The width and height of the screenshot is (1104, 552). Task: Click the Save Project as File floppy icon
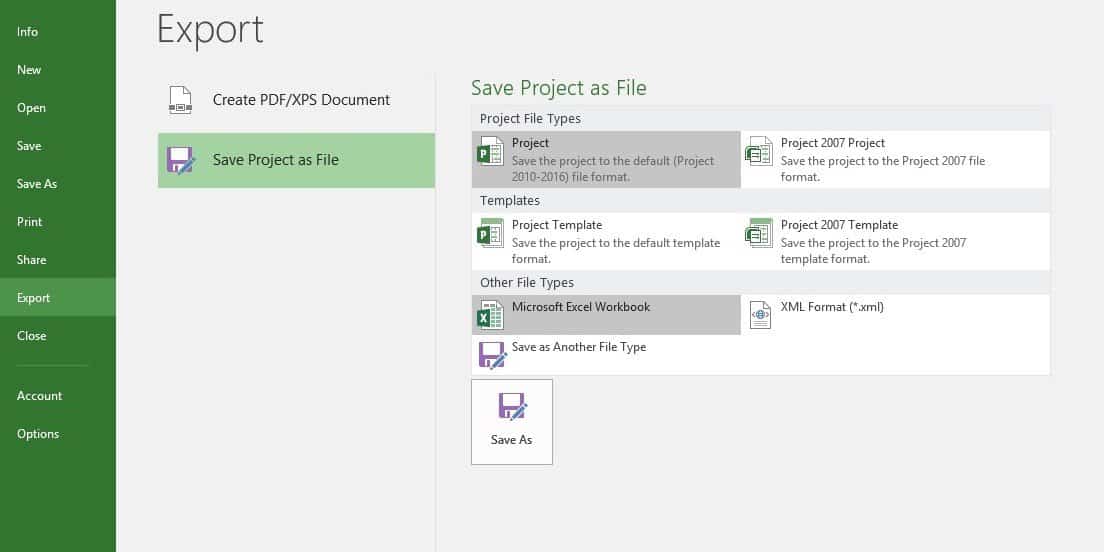coord(180,160)
